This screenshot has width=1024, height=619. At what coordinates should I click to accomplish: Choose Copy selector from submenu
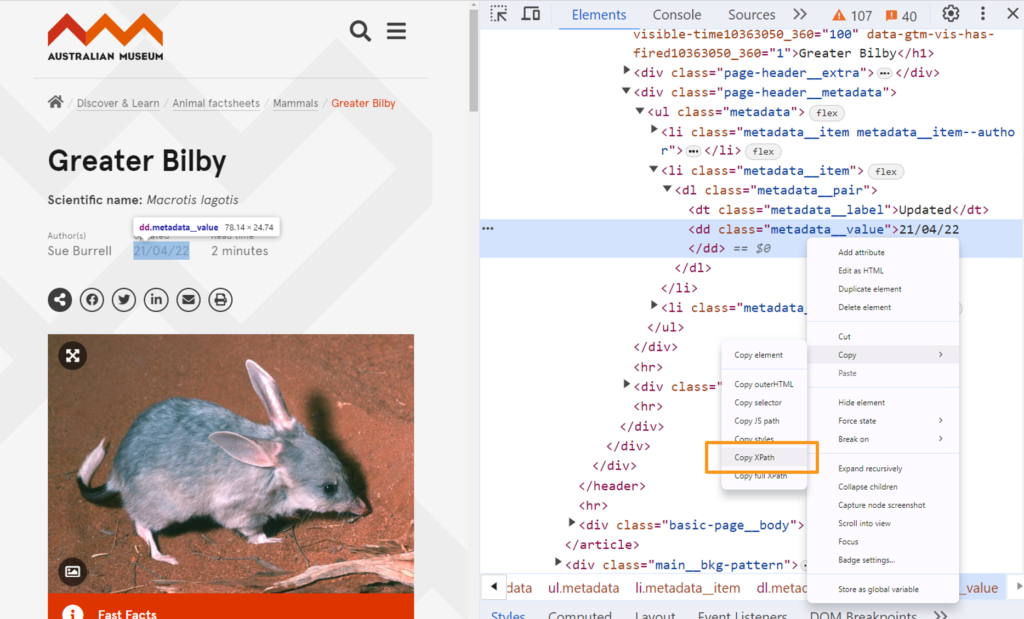(x=758, y=403)
